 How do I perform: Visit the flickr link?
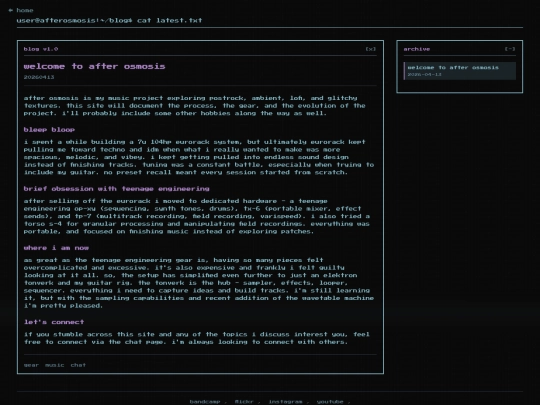[244, 402]
